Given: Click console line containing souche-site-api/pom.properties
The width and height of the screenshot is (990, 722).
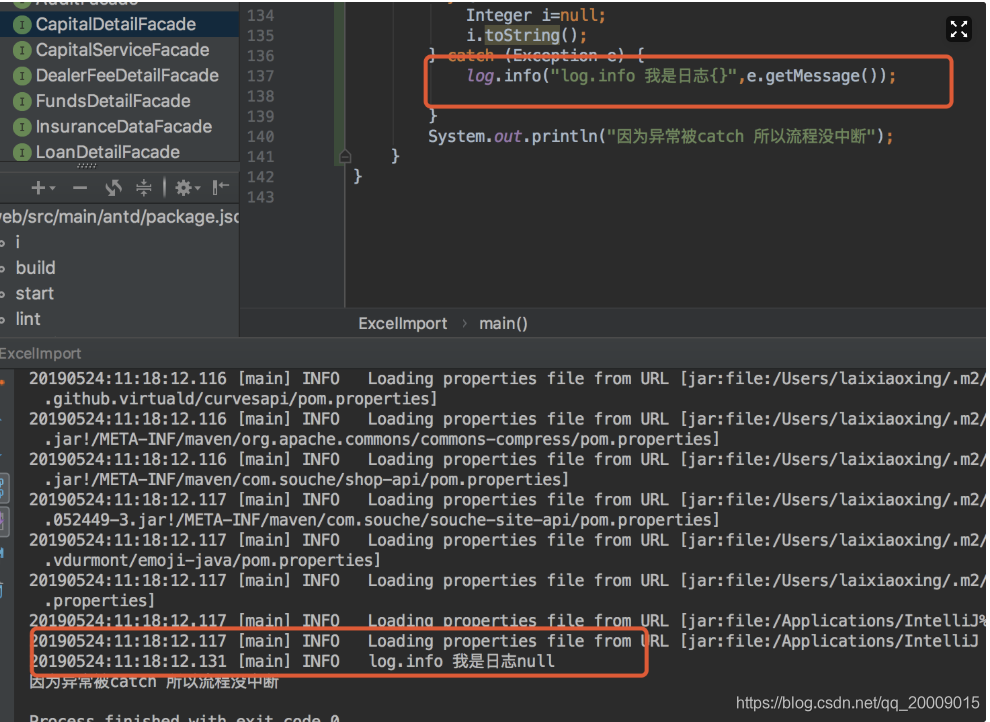Looking at the screenshot, I should 381,520.
